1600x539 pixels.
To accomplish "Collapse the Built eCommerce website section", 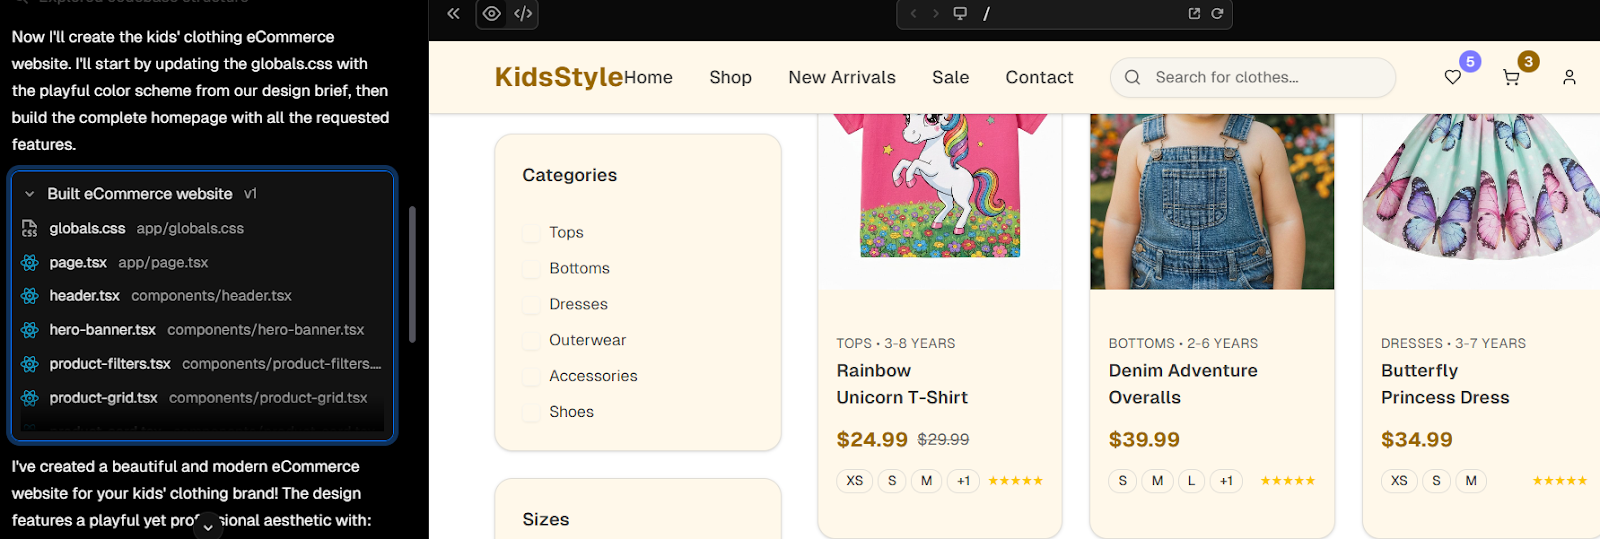I will (30, 194).
